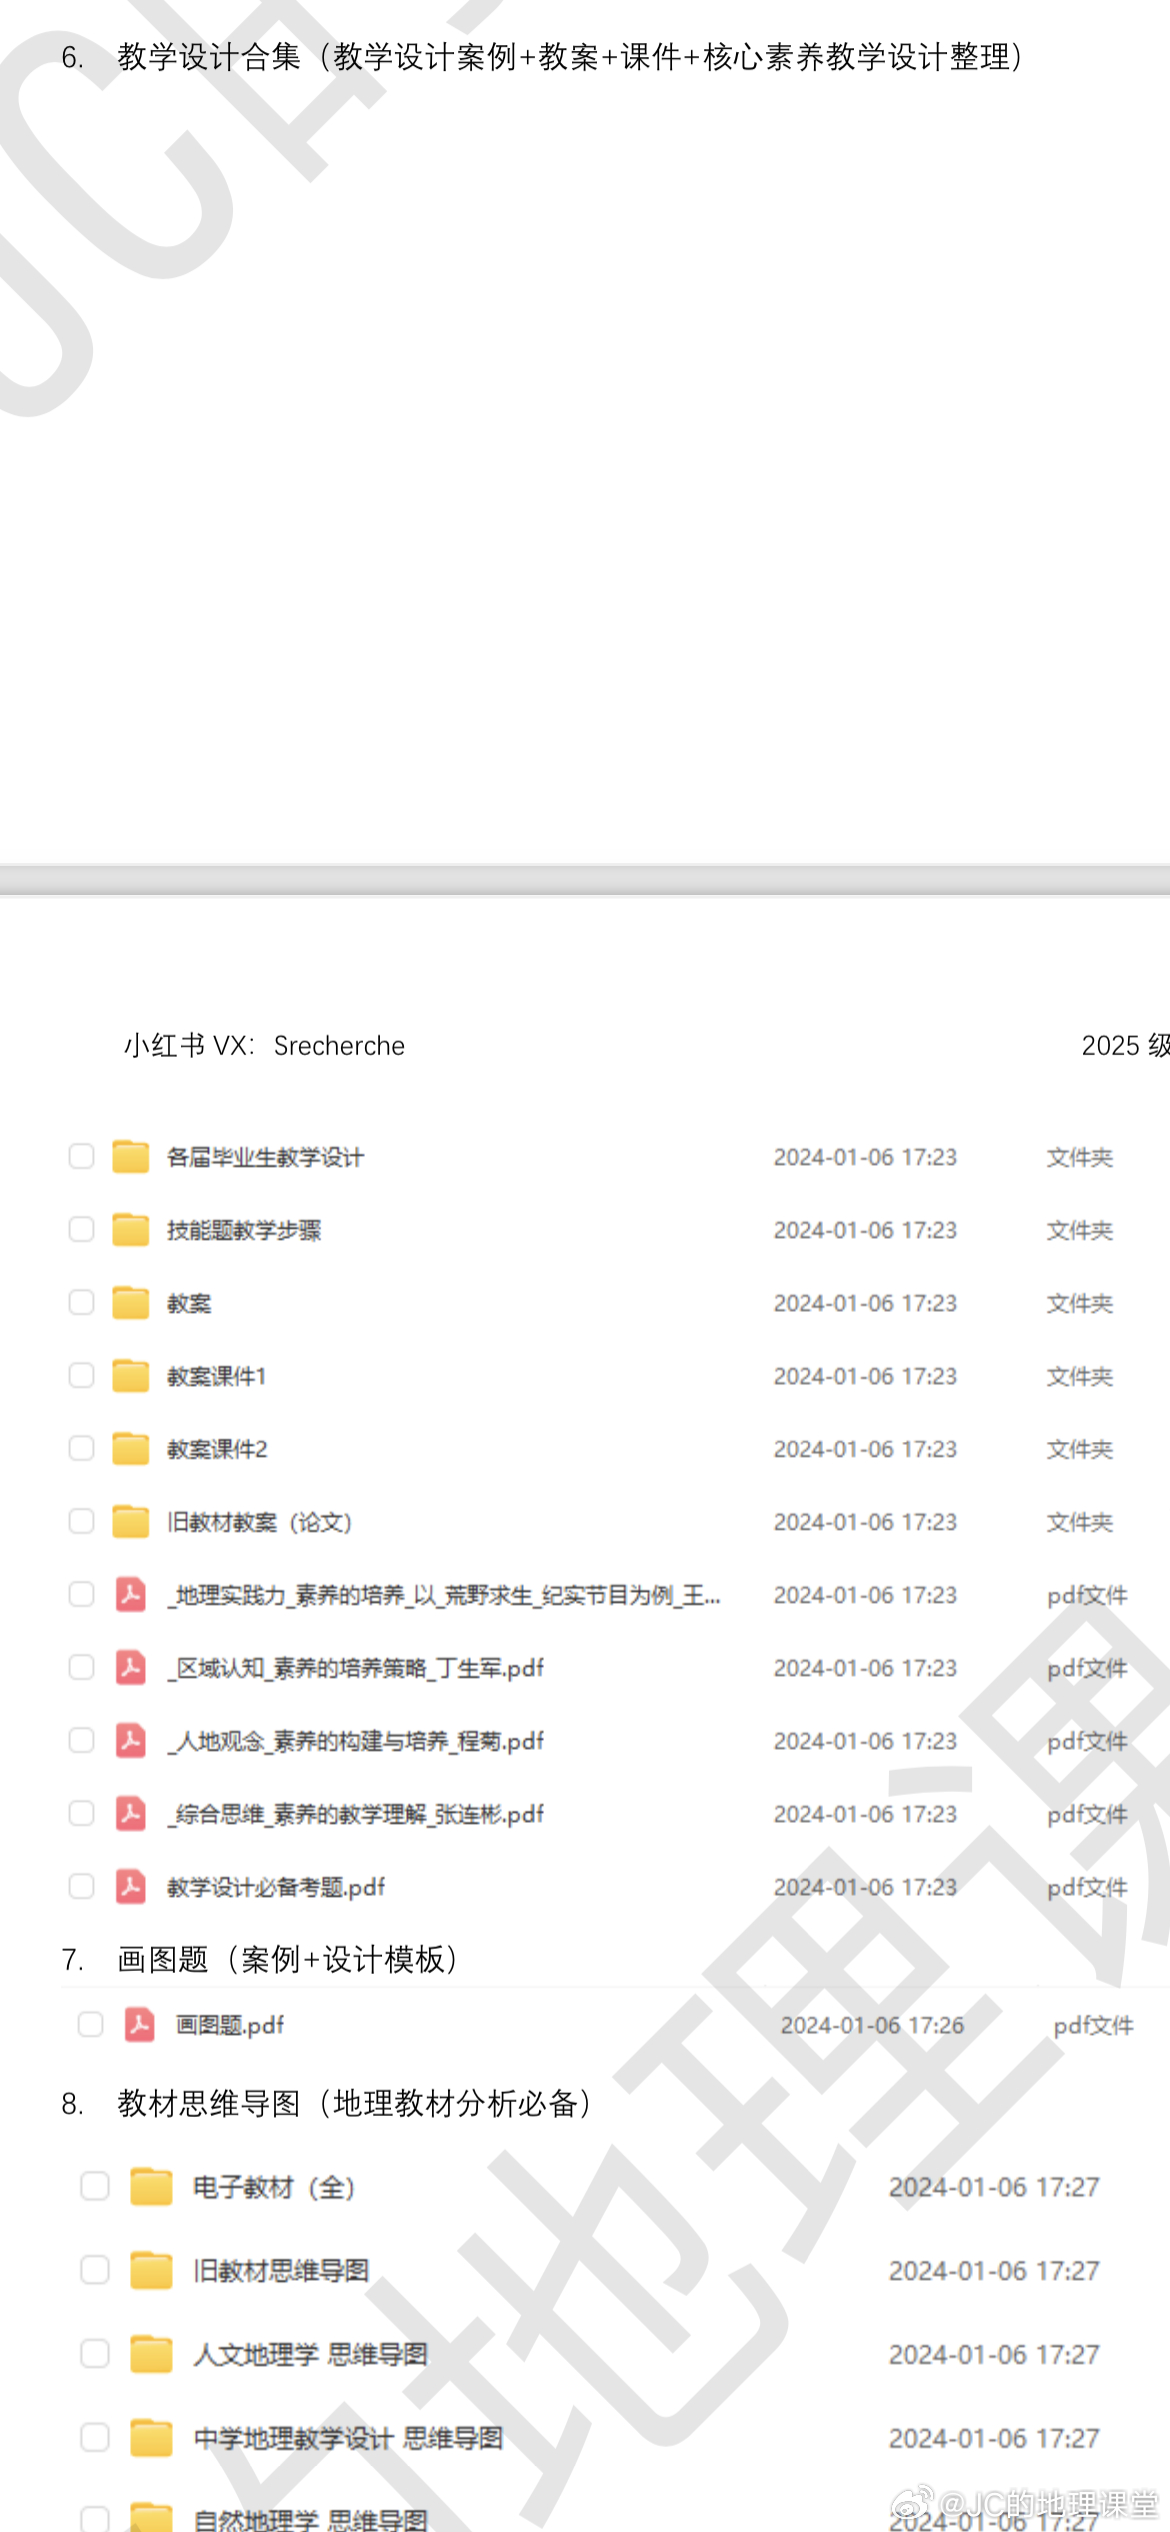
Task: Tick the checkbox for the 教案 folder
Action: (81, 1302)
